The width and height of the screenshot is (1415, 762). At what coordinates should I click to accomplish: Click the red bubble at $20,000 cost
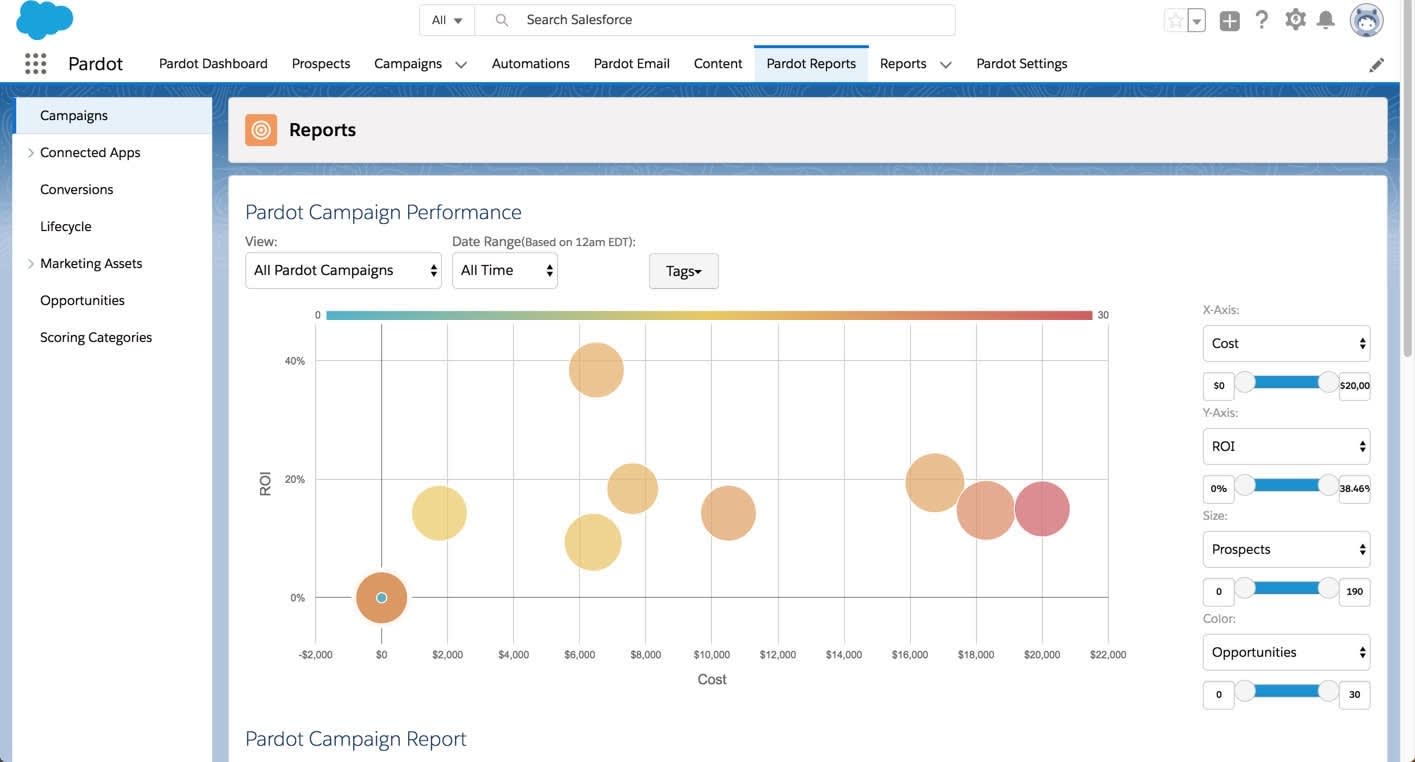point(1042,509)
